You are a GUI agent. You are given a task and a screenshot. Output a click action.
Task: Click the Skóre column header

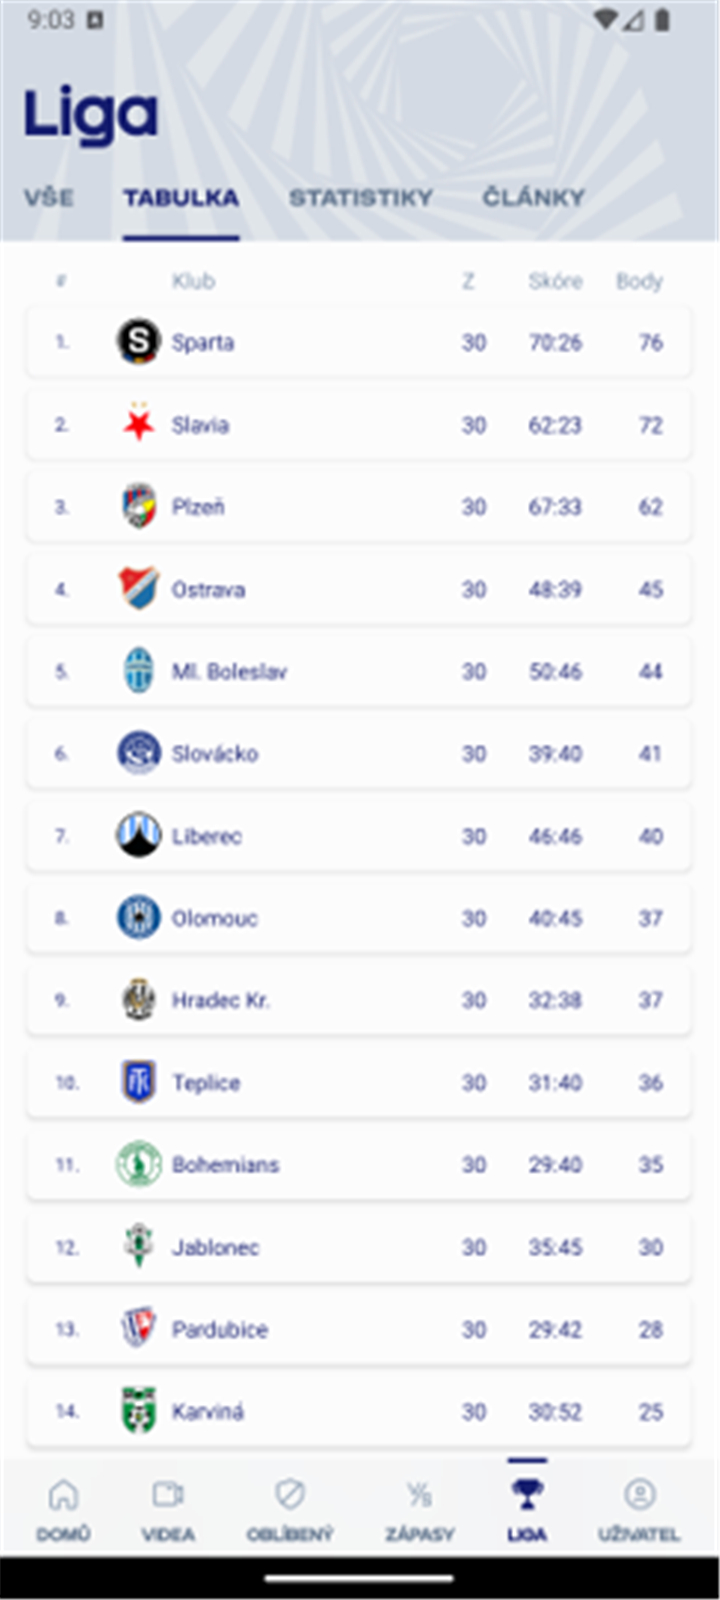[x=555, y=281]
